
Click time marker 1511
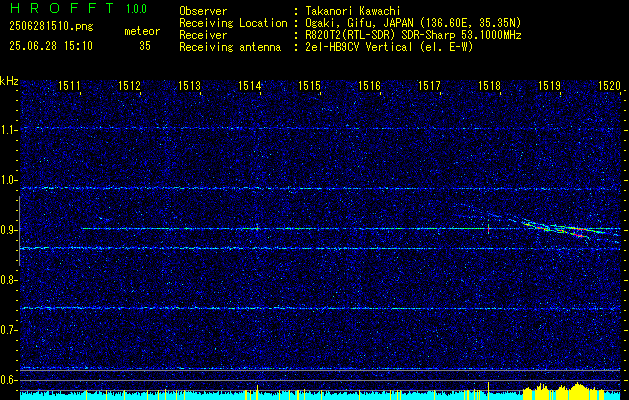coord(69,85)
